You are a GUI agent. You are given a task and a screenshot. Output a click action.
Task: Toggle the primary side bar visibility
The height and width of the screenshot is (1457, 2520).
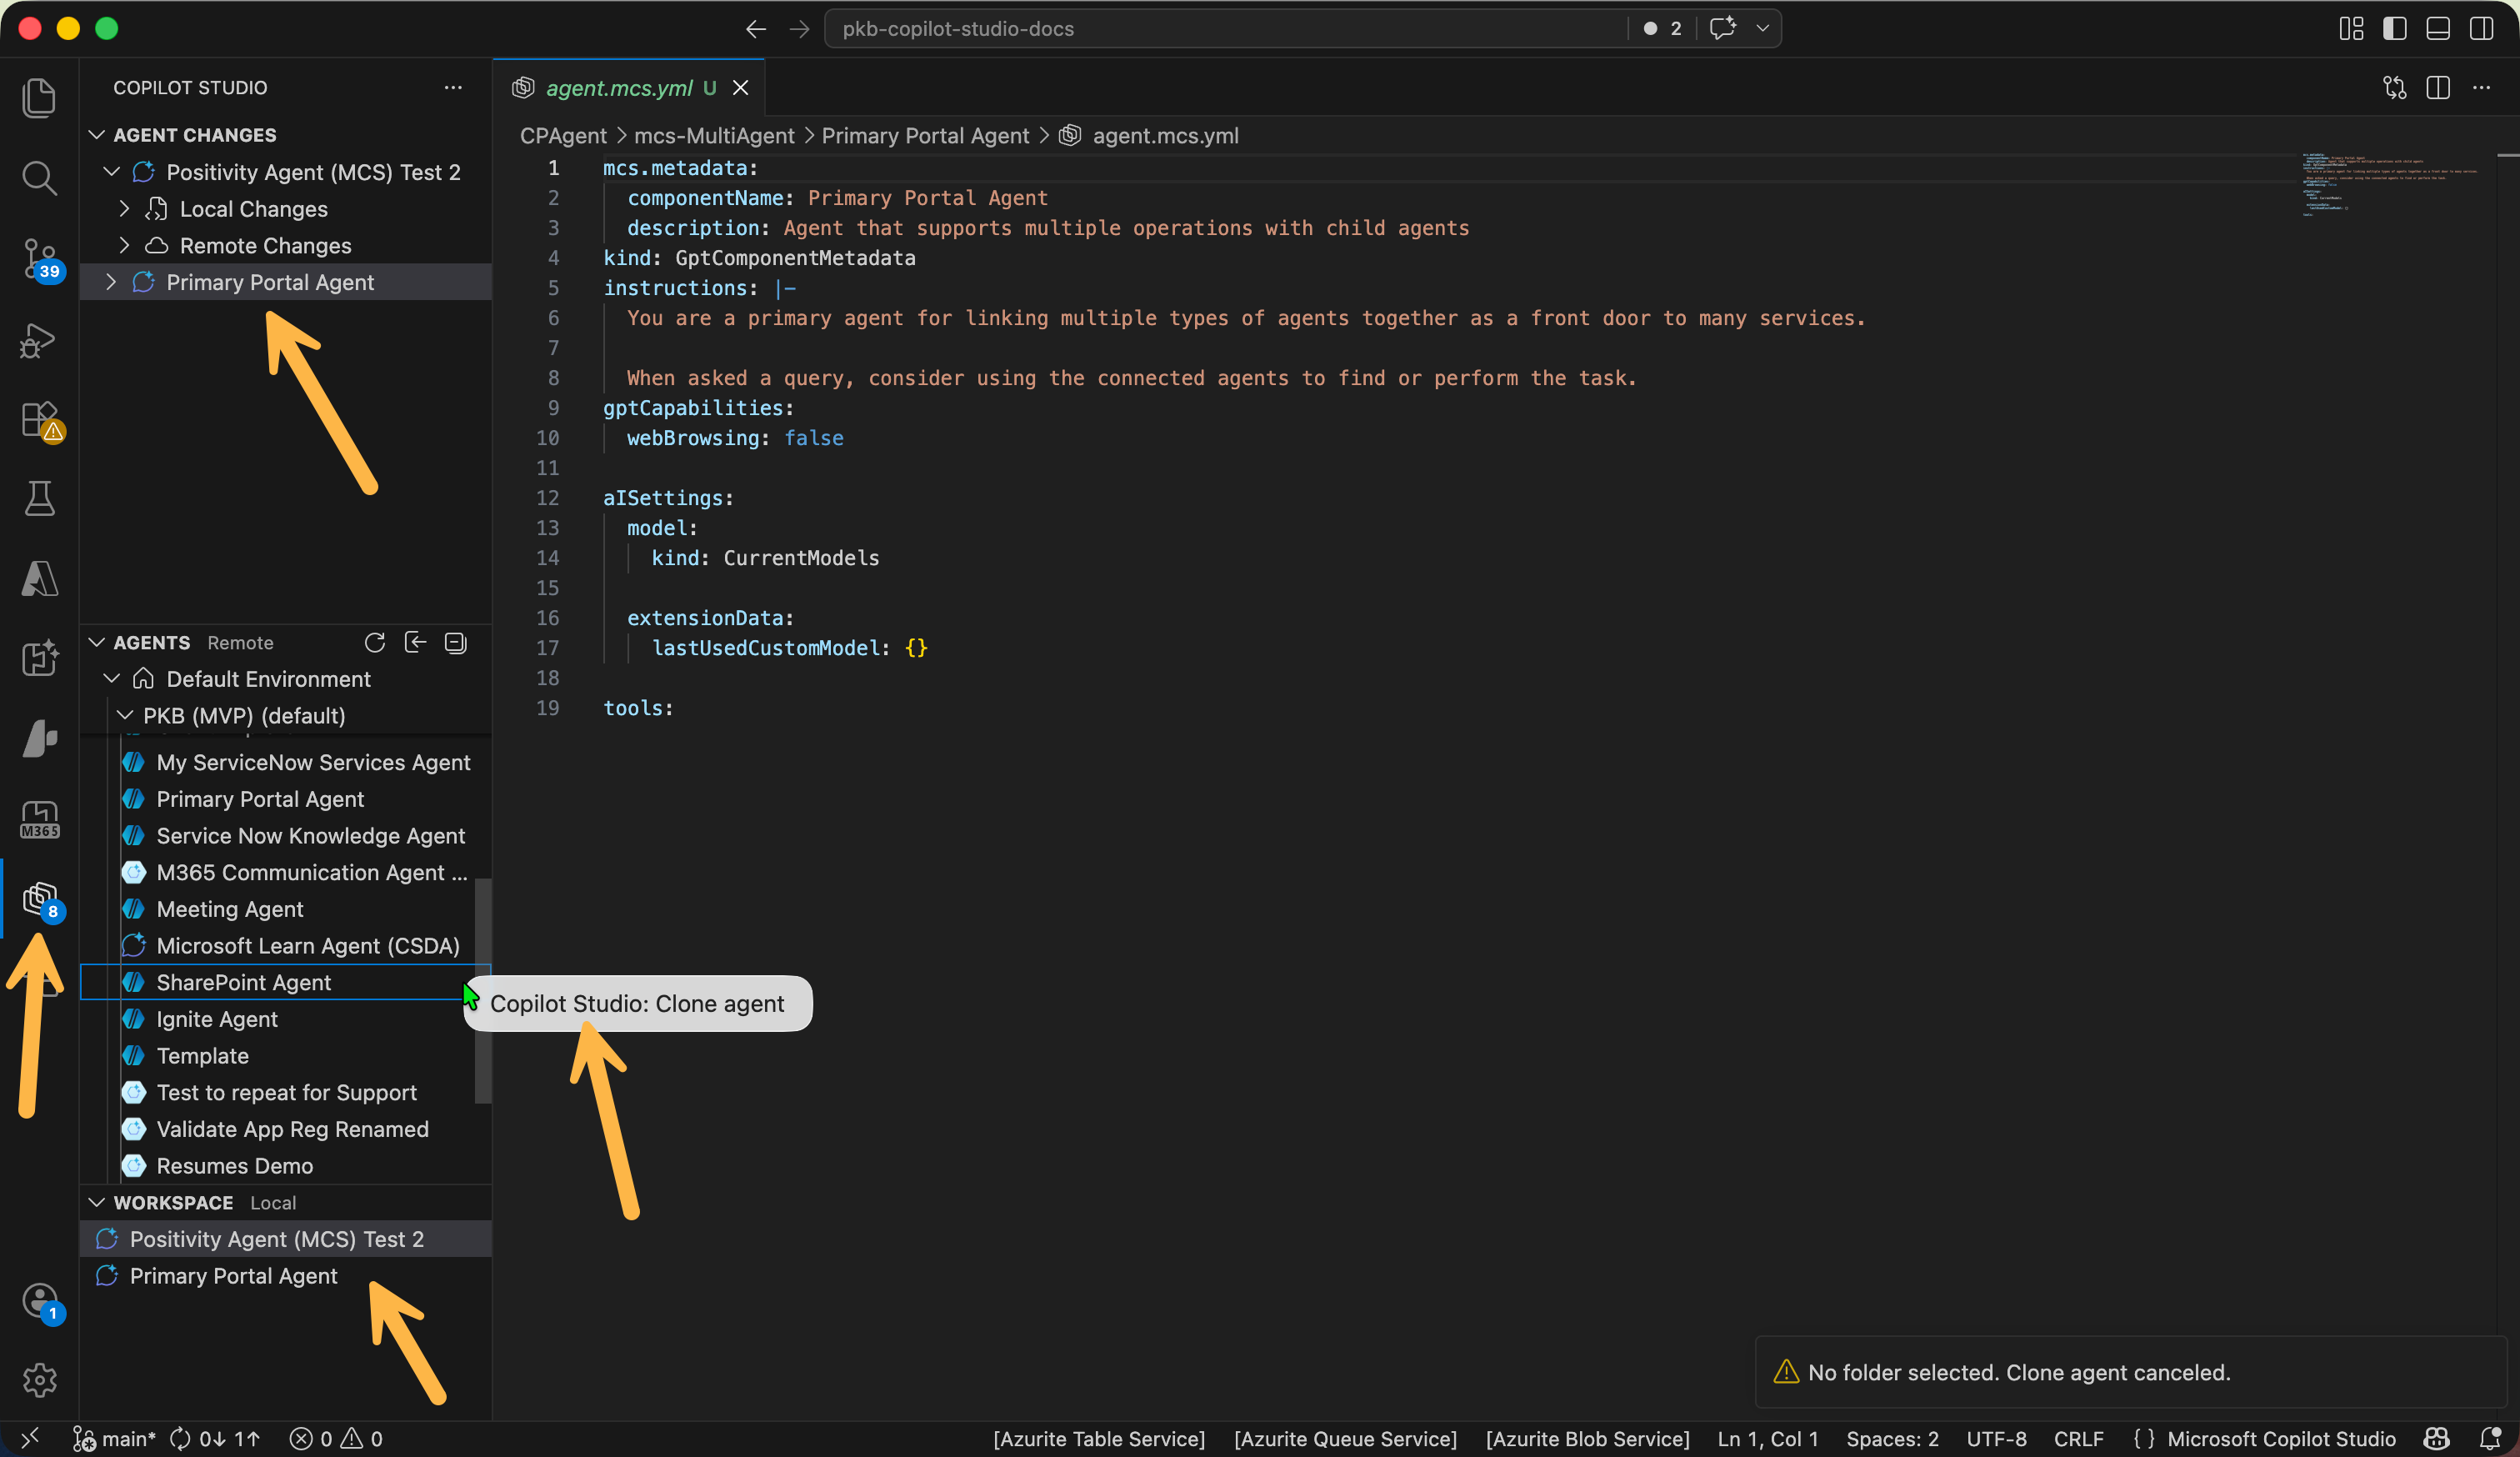[2394, 28]
